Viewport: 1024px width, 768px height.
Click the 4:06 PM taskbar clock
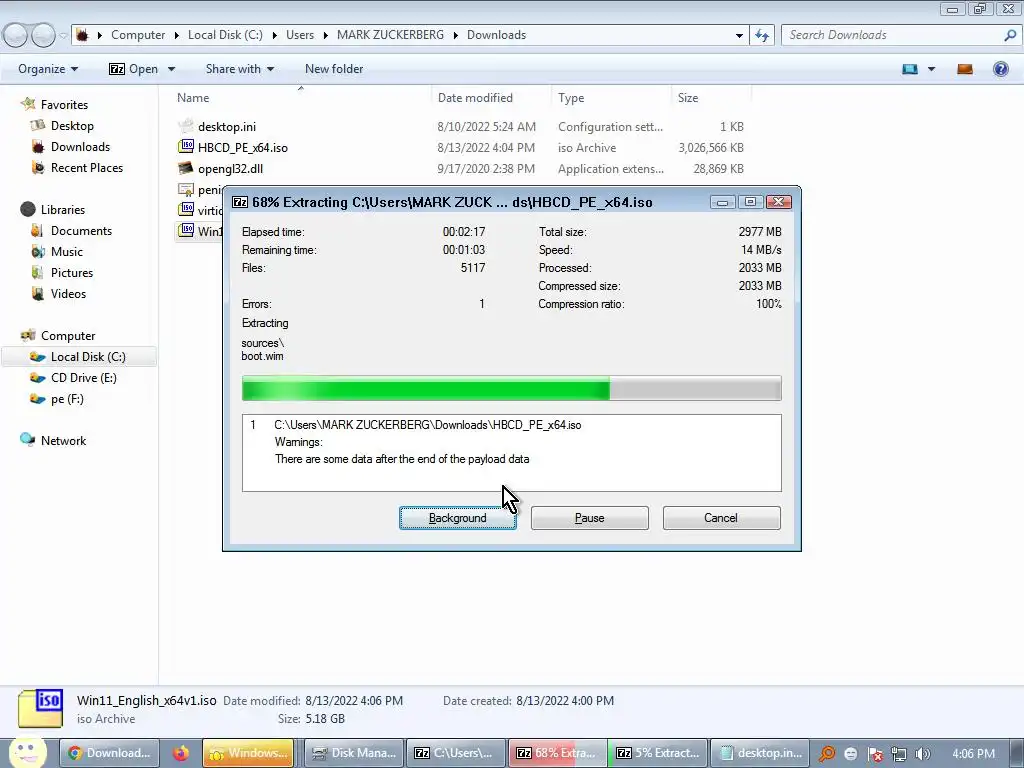coord(974,754)
